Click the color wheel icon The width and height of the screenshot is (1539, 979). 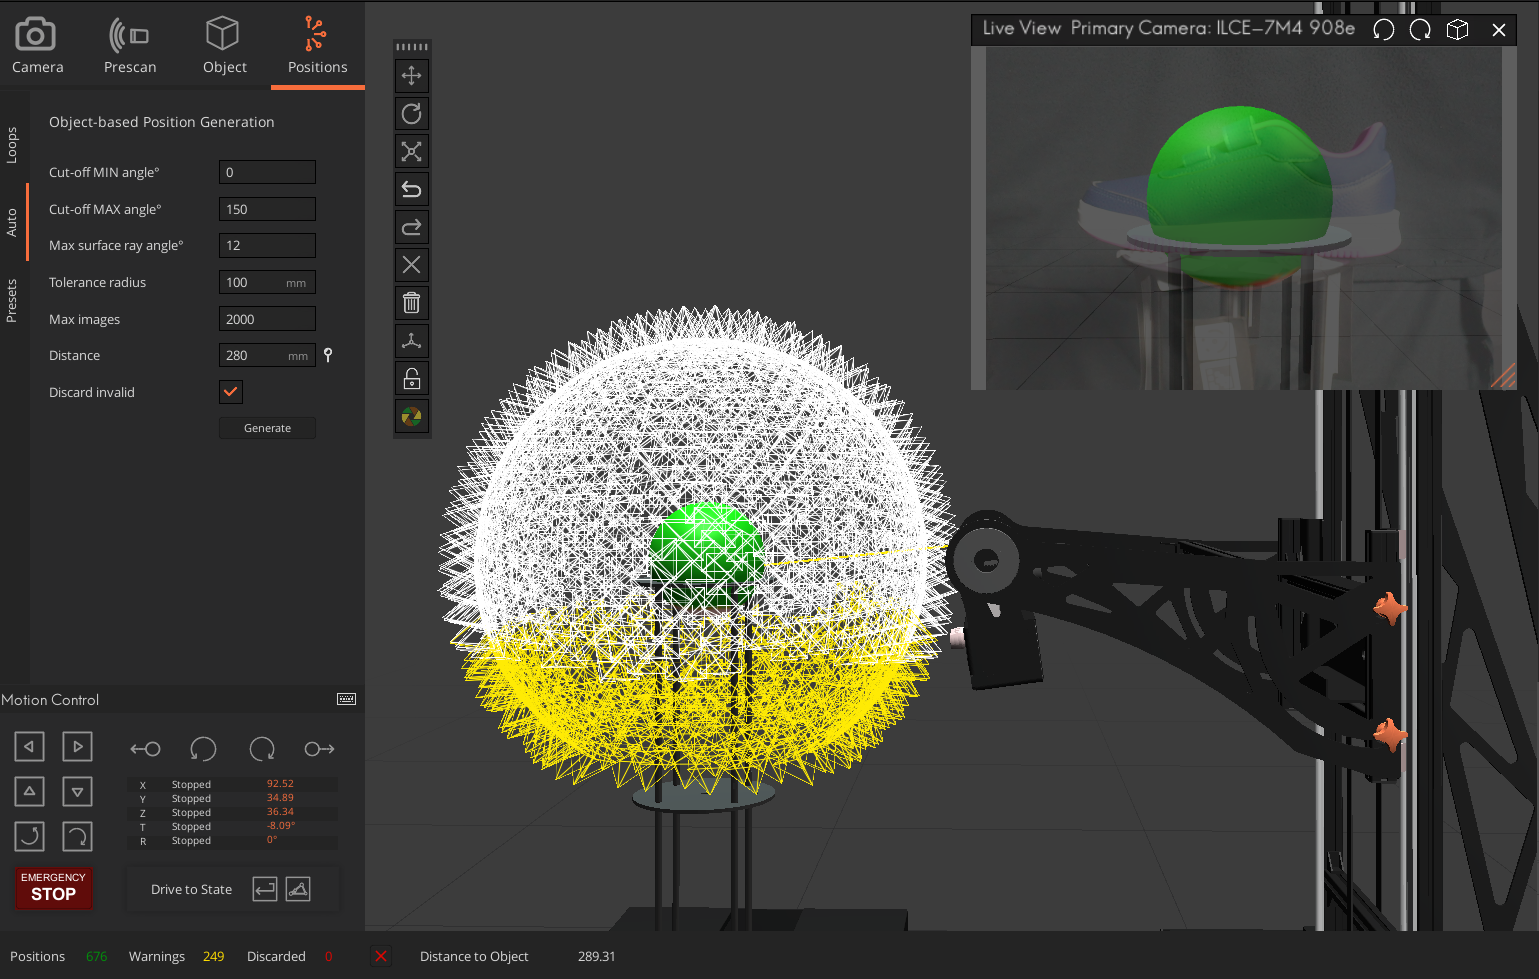click(x=411, y=416)
